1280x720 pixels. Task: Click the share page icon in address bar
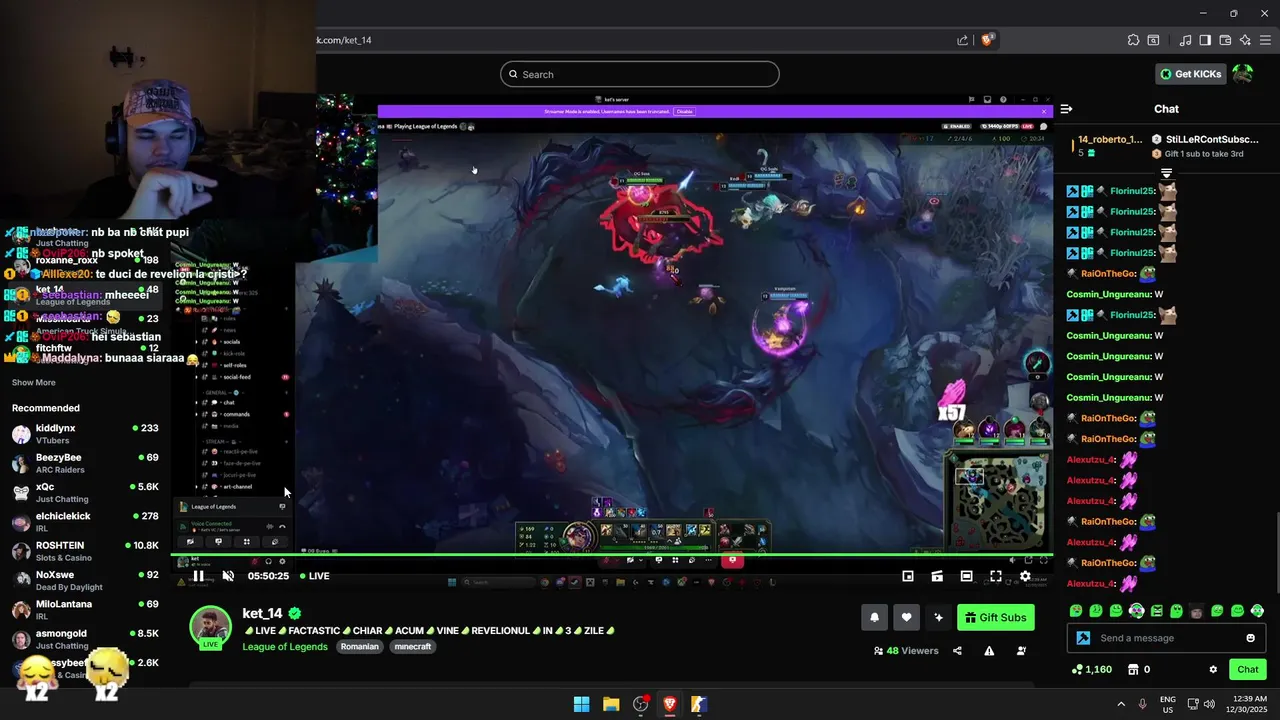tap(962, 40)
